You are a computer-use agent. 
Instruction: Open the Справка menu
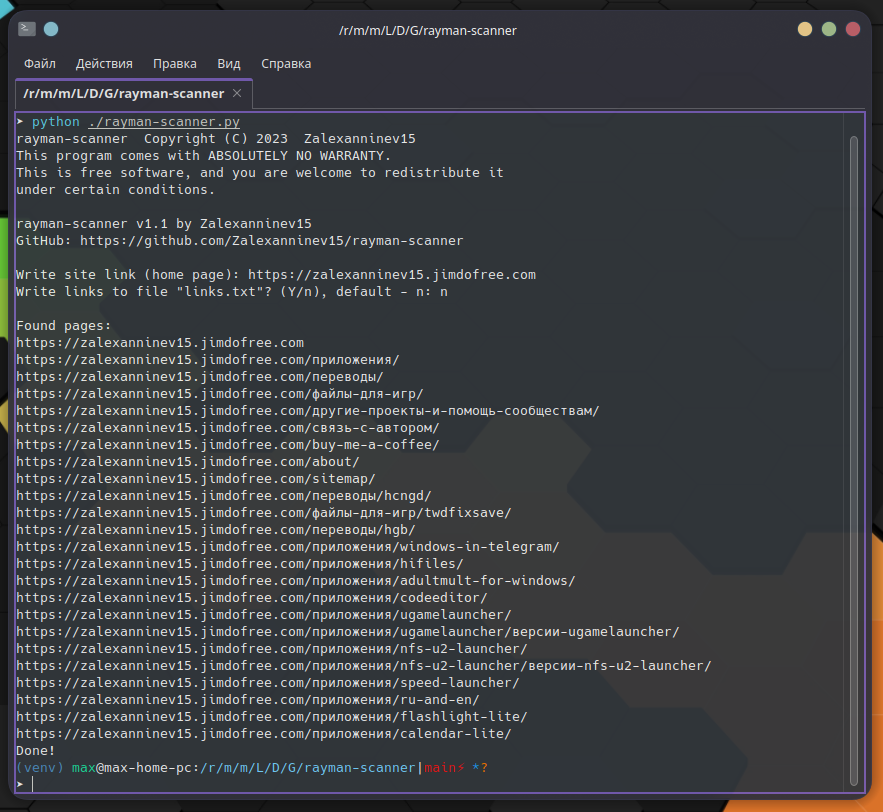286,64
